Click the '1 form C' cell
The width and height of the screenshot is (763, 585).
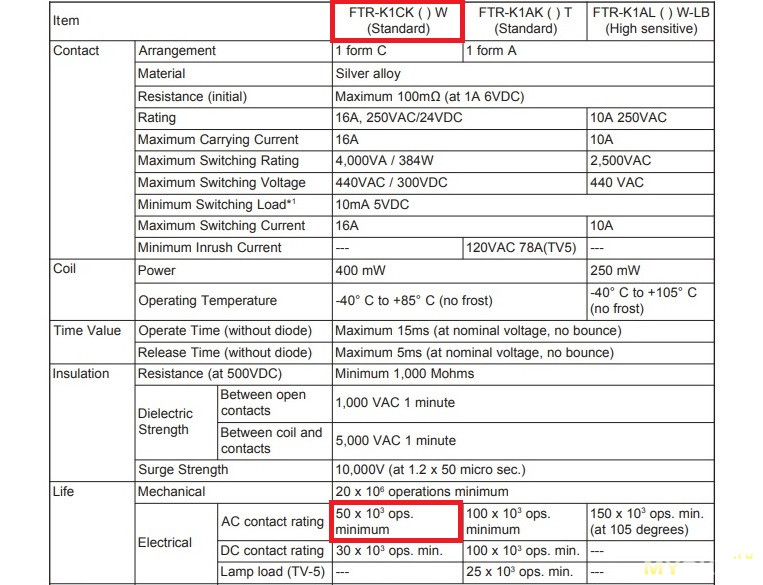click(x=397, y=51)
